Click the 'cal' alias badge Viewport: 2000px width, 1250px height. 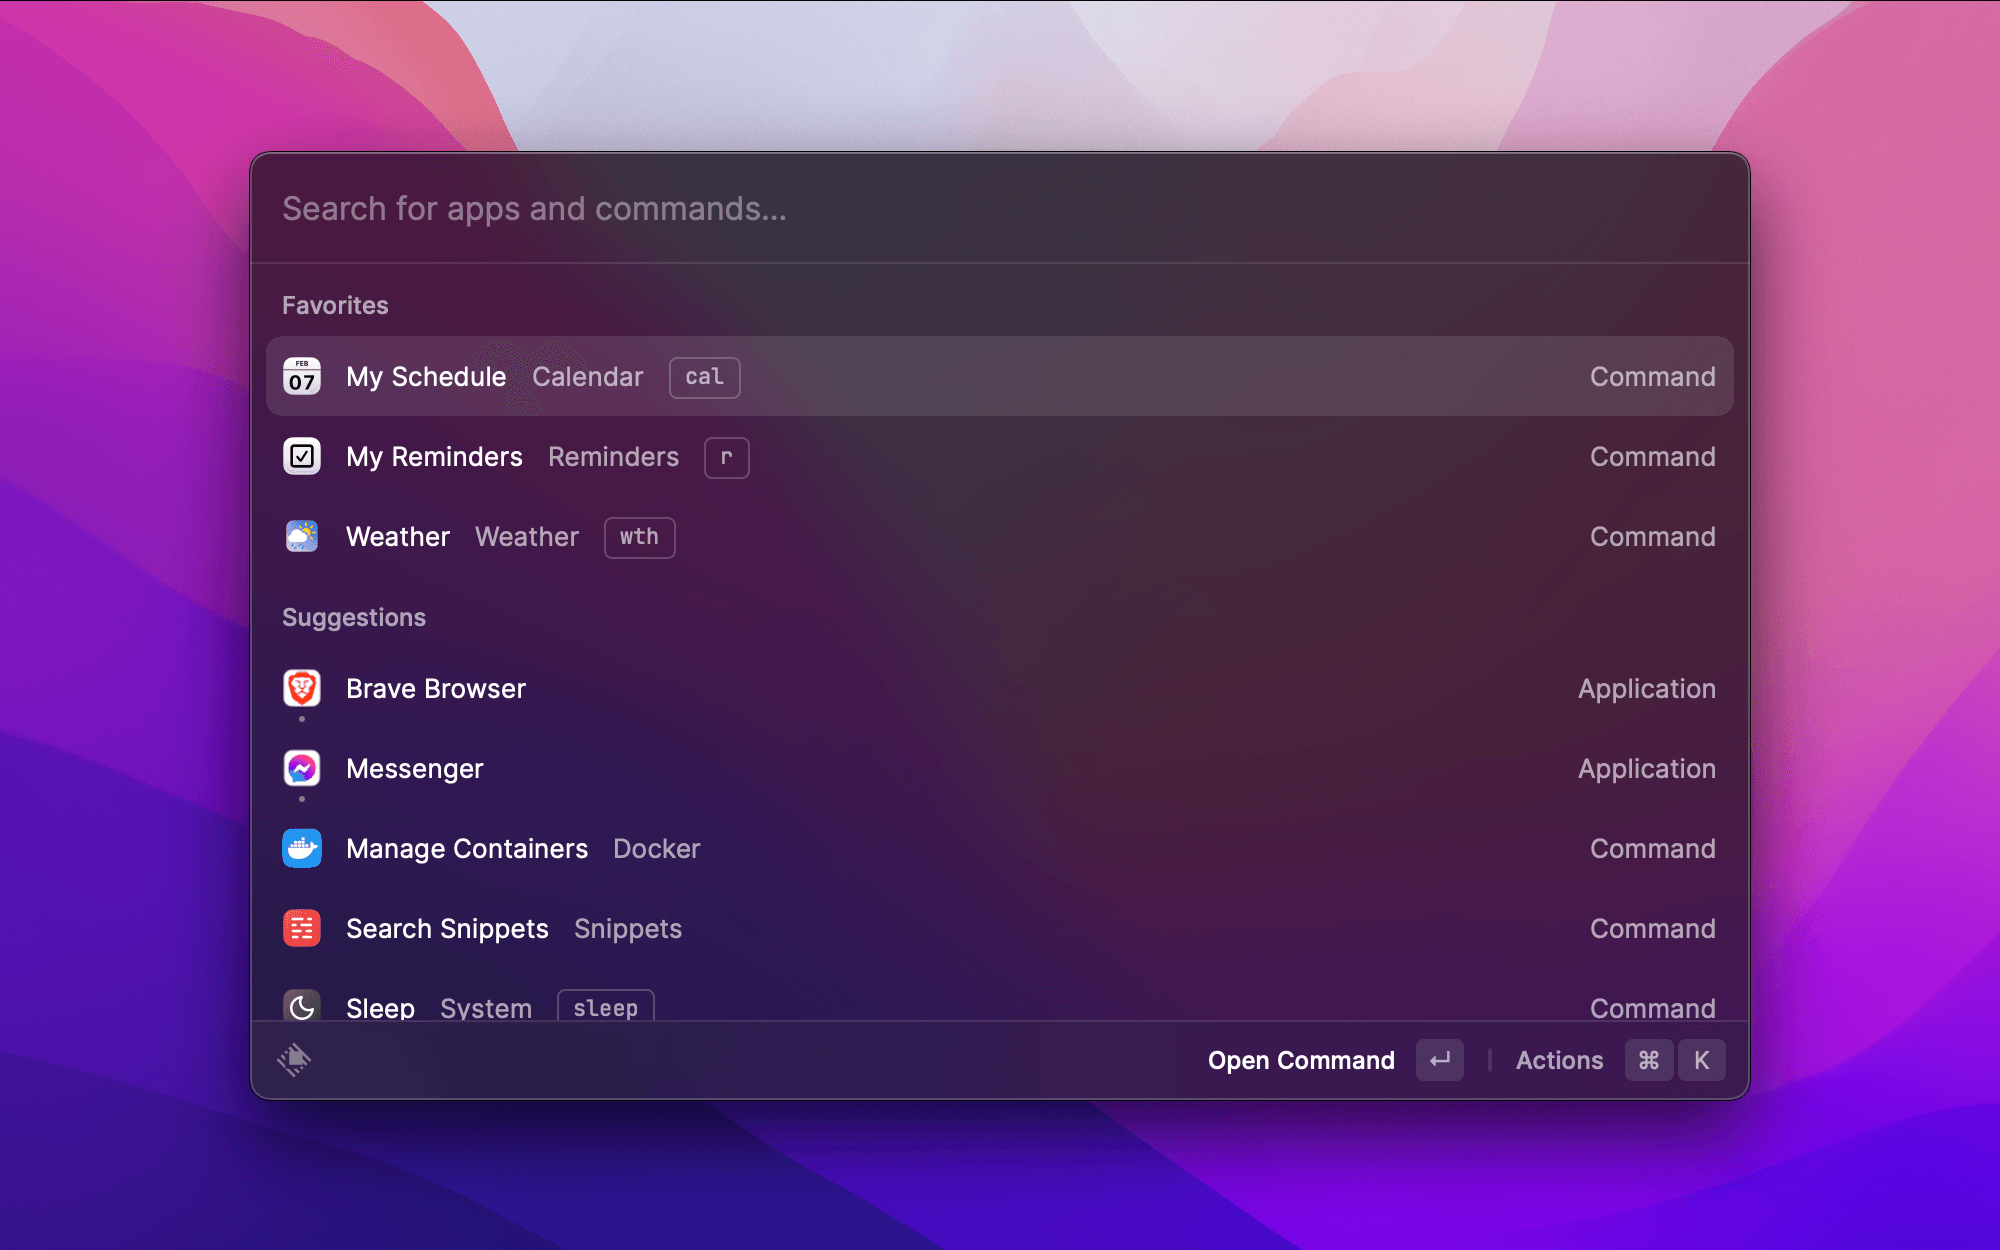704,377
